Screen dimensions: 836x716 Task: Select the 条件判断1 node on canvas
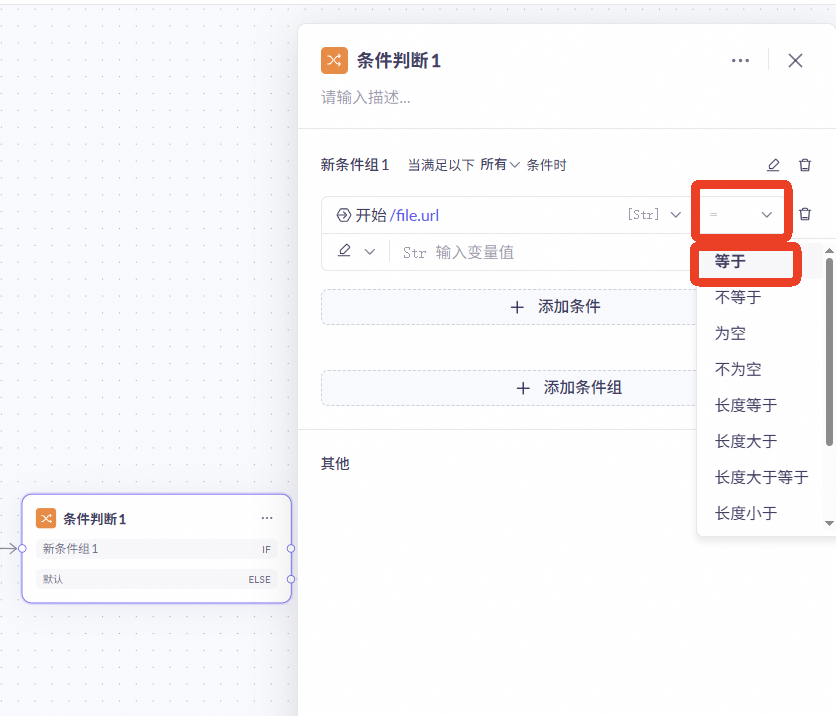157,549
